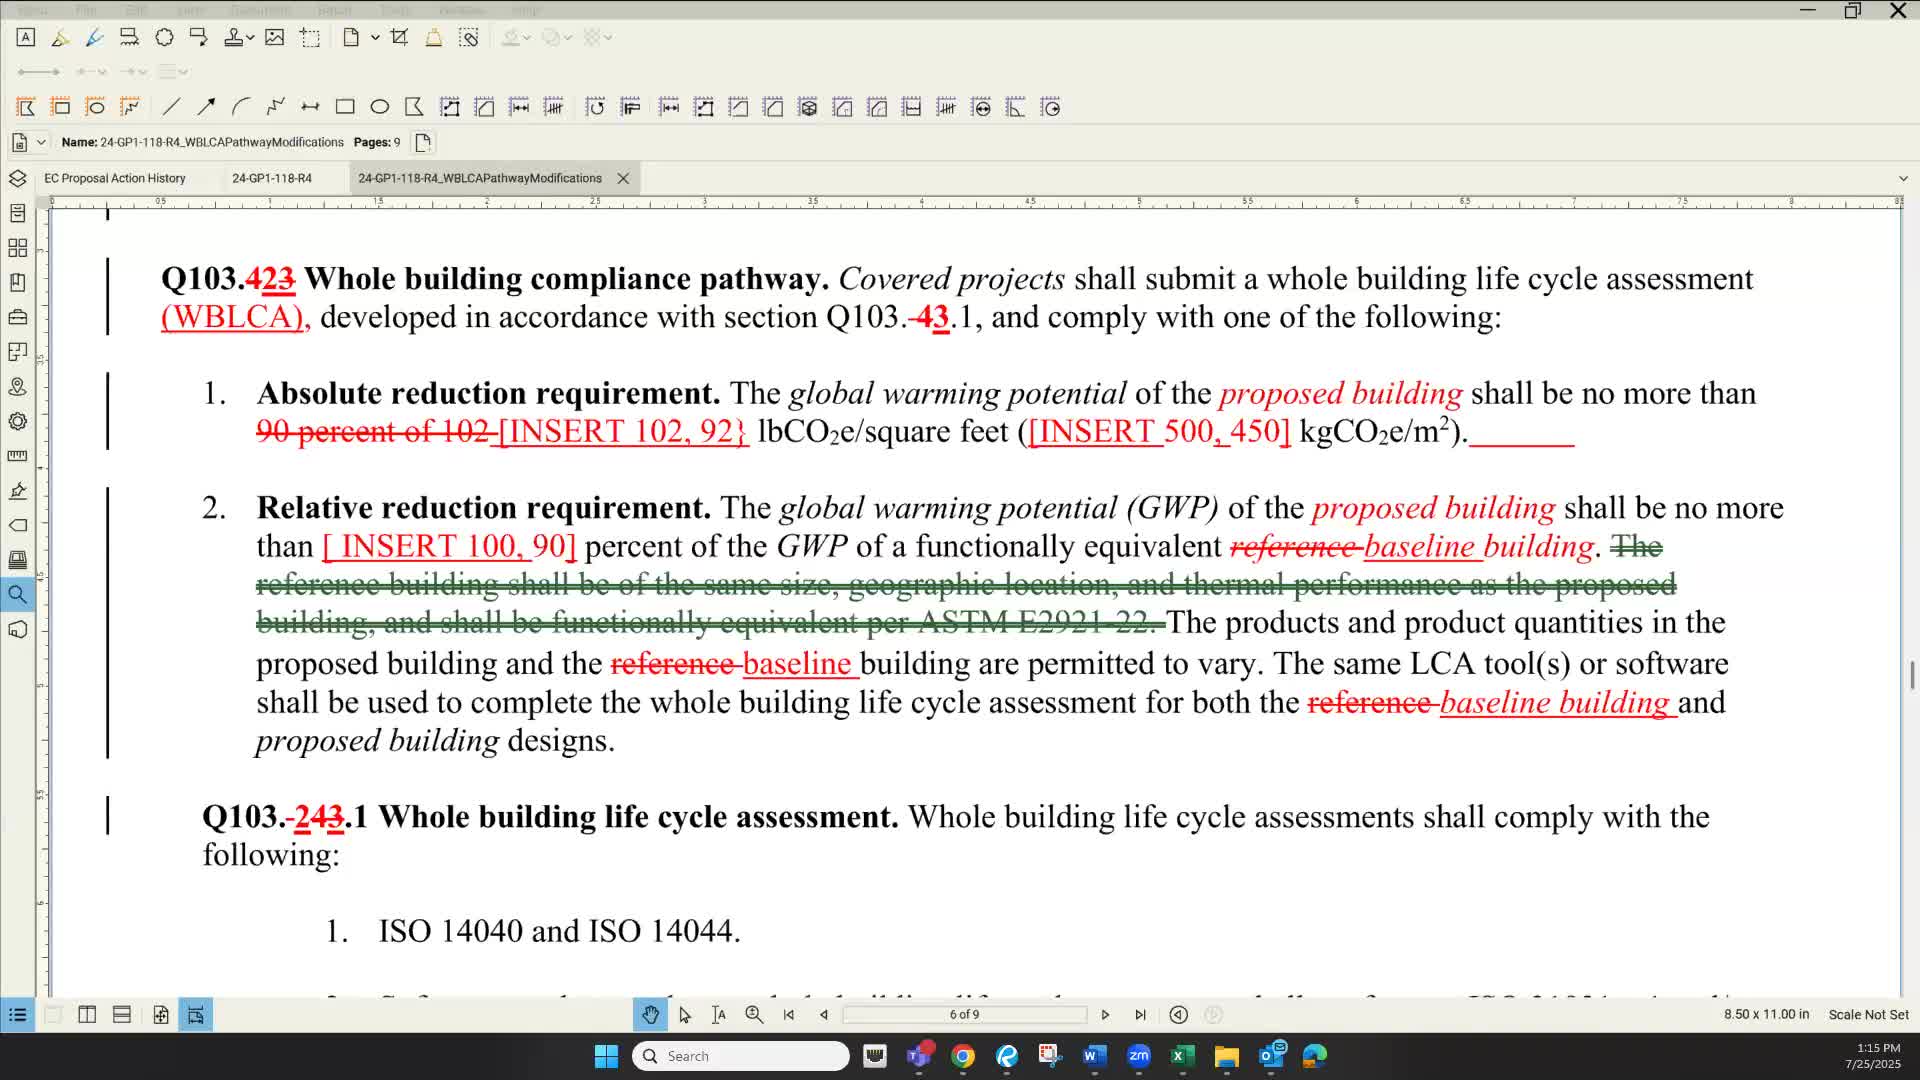The image size is (1920, 1080).
Task: Open the file properties dropdown near Name
Action: [41, 142]
